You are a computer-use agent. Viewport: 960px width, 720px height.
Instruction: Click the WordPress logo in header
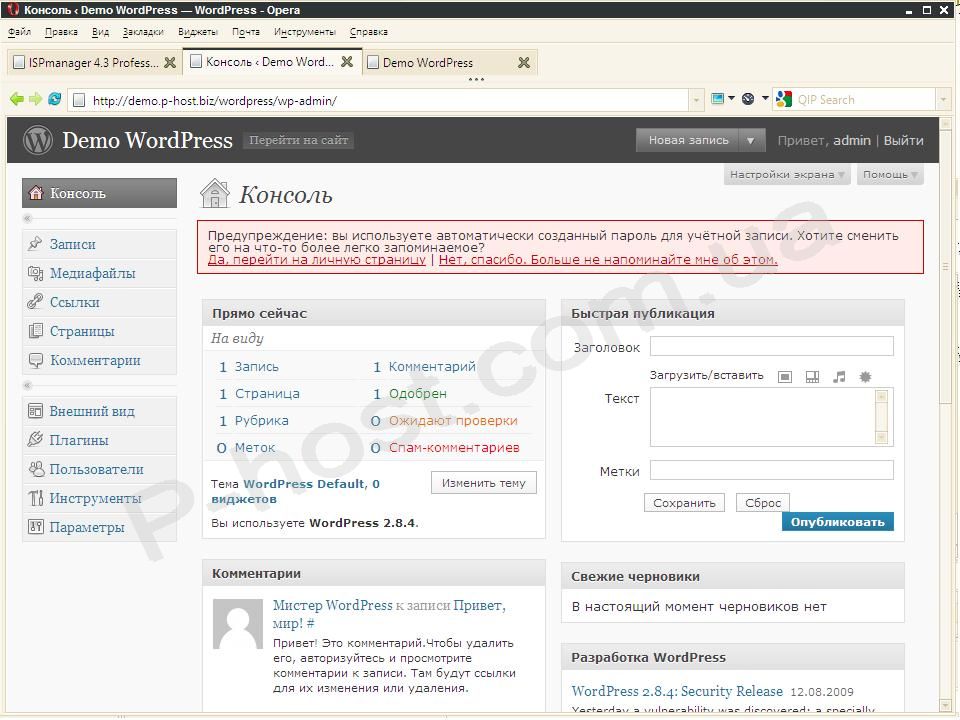click(37, 140)
